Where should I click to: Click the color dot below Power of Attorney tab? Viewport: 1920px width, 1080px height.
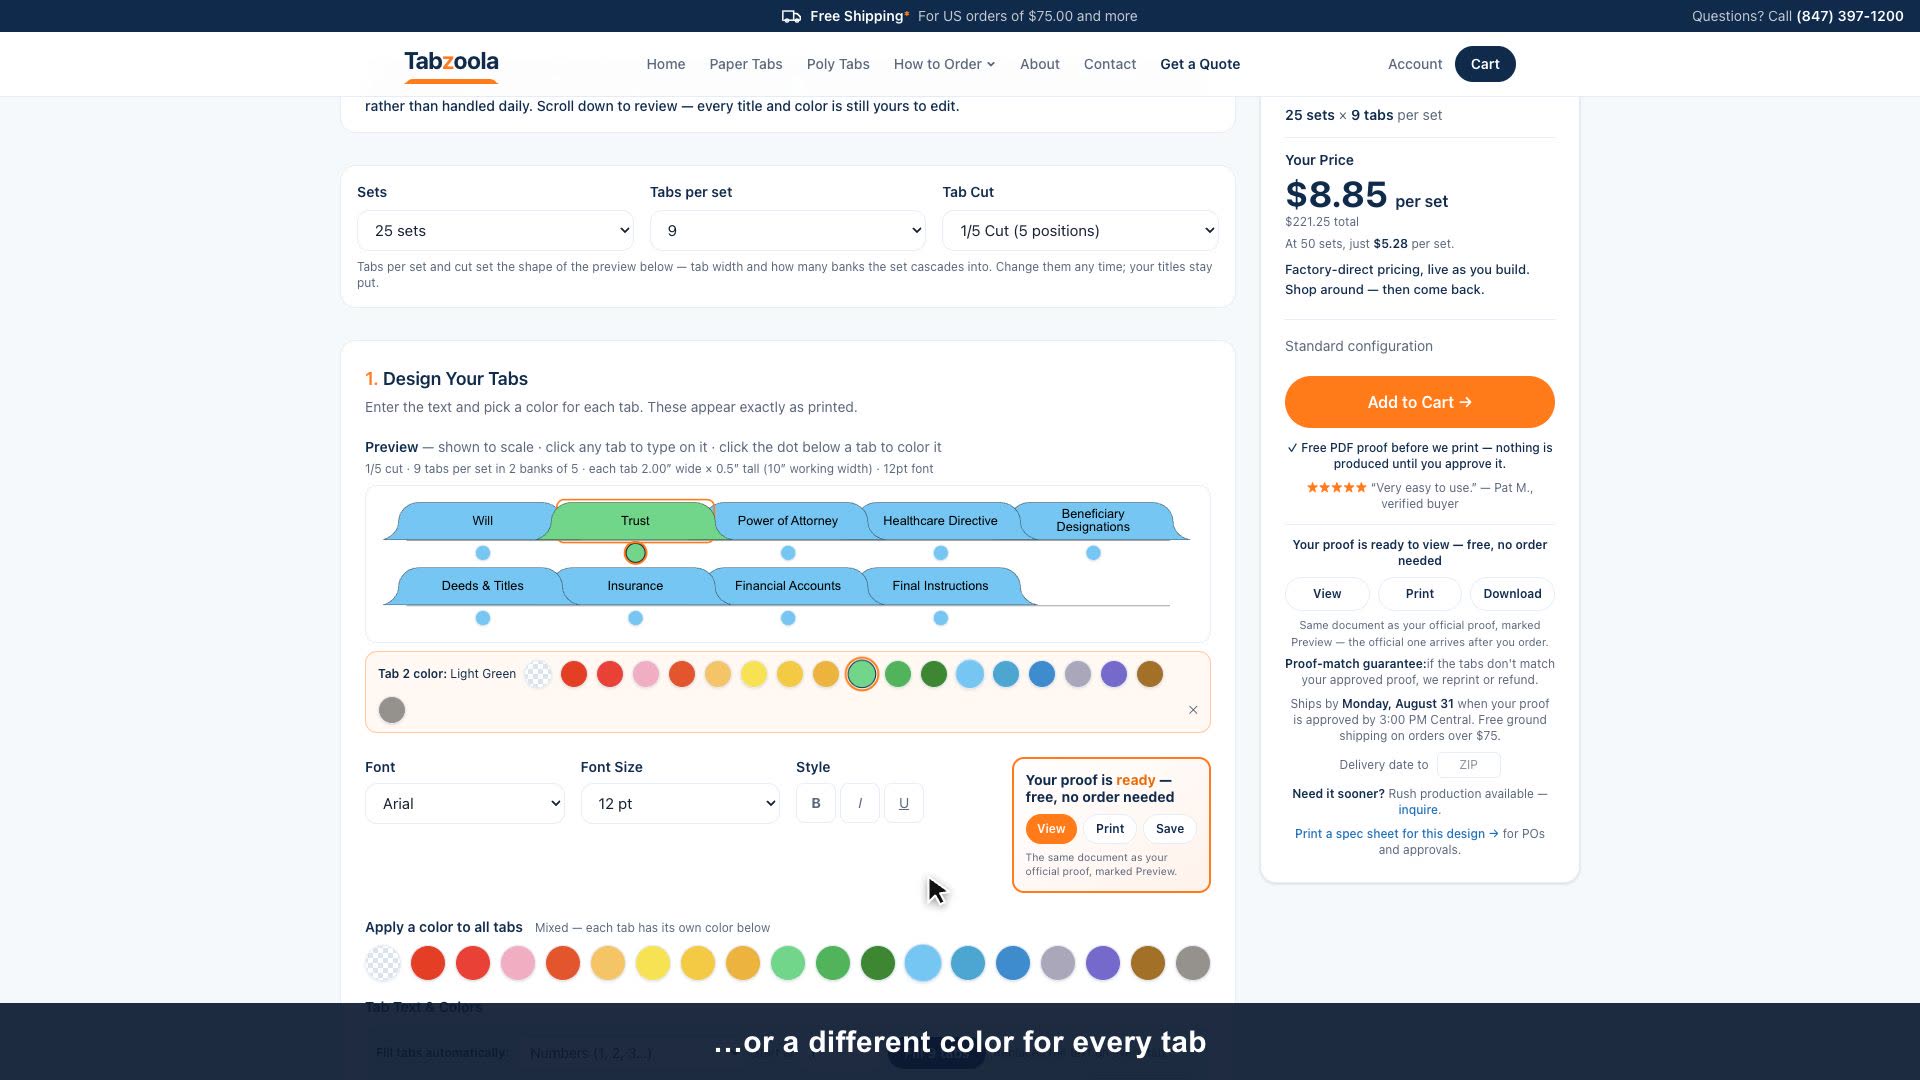(x=788, y=553)
